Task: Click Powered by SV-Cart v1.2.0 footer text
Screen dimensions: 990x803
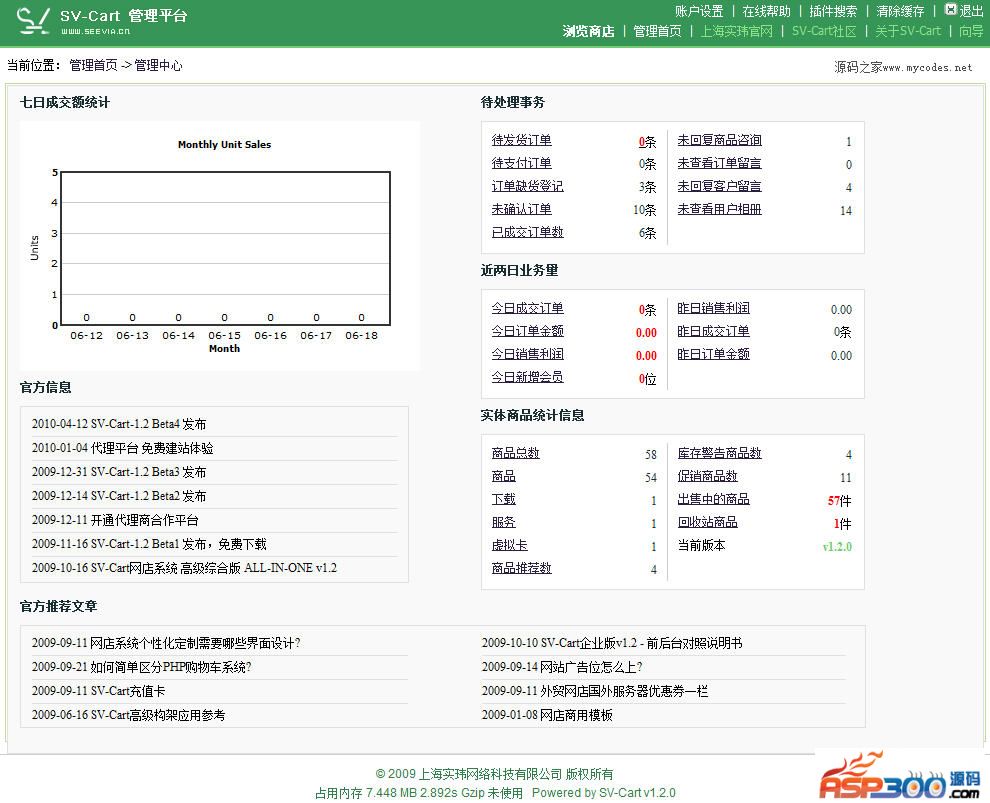Action: [604, 792]
